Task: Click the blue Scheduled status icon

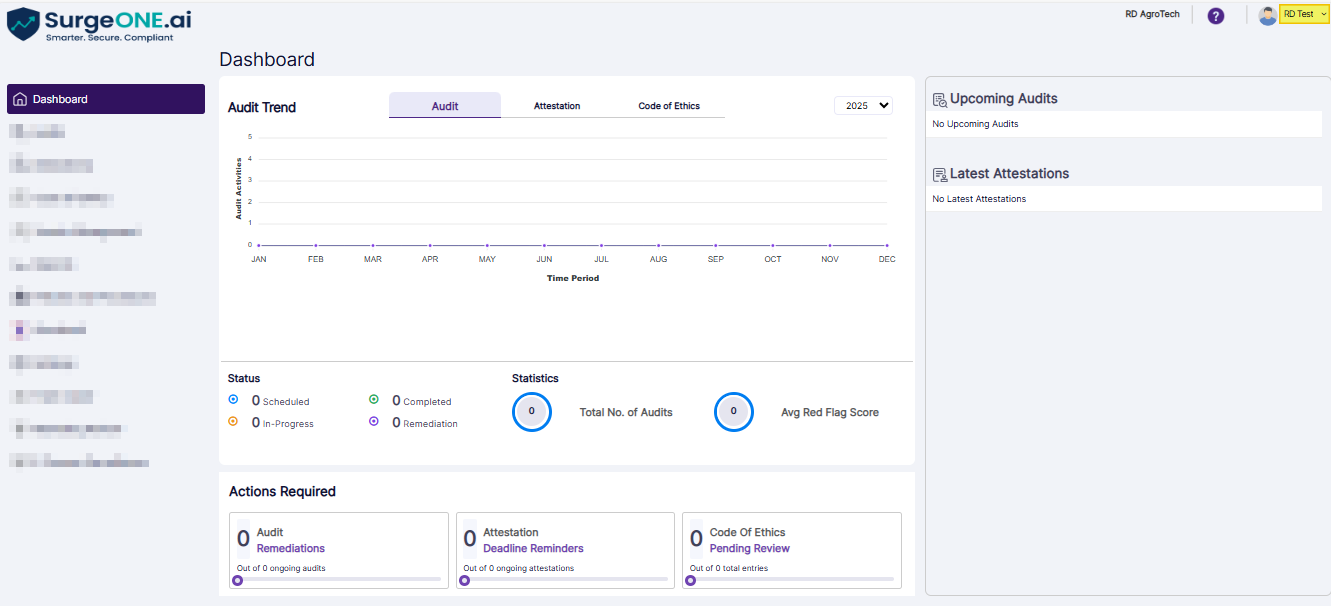Action: coord(234,400)
